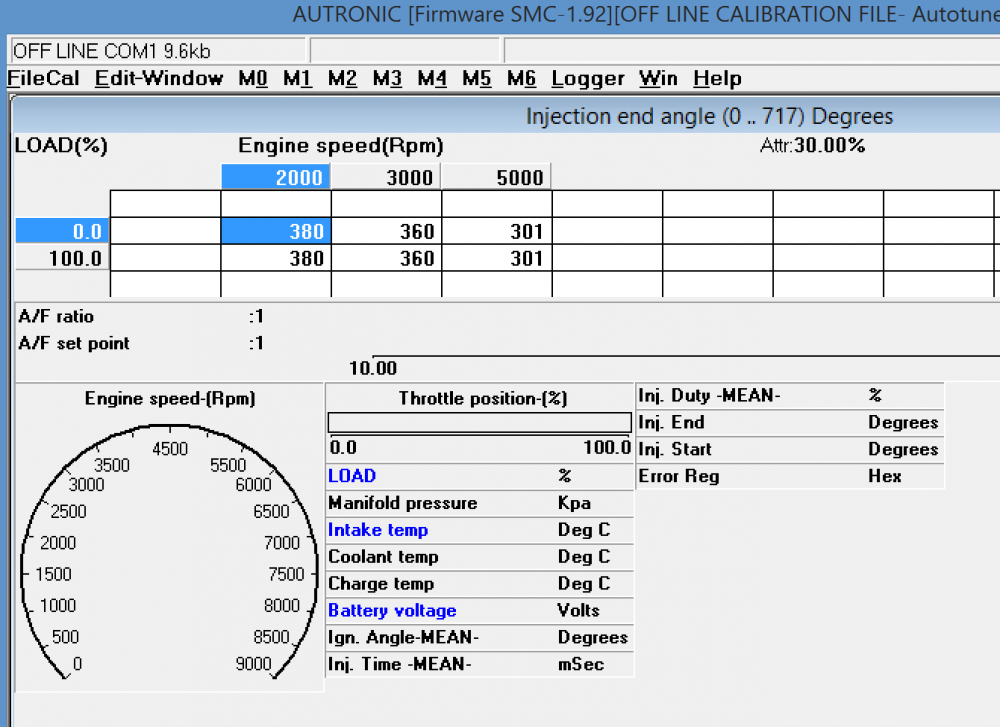Screen dimensions: 1000x727
Task: Click the 10.00 scale value
Action: [x=373, y=368]
